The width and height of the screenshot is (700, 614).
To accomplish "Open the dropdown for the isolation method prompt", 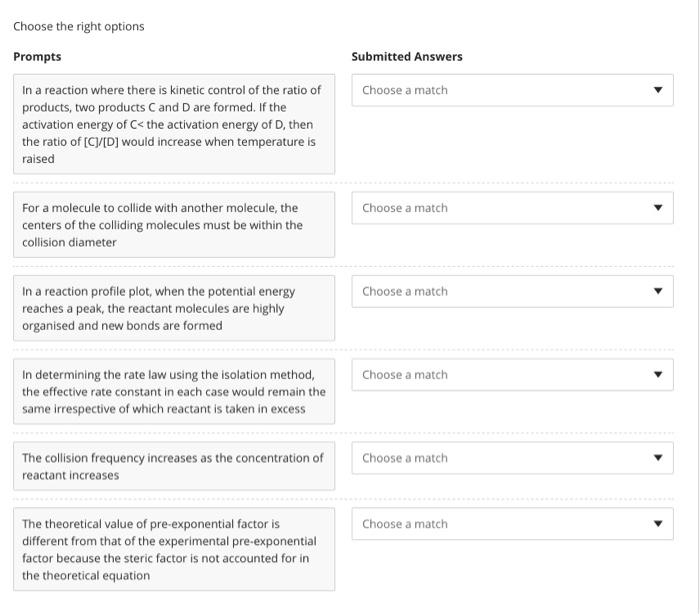I will (511, 375).
